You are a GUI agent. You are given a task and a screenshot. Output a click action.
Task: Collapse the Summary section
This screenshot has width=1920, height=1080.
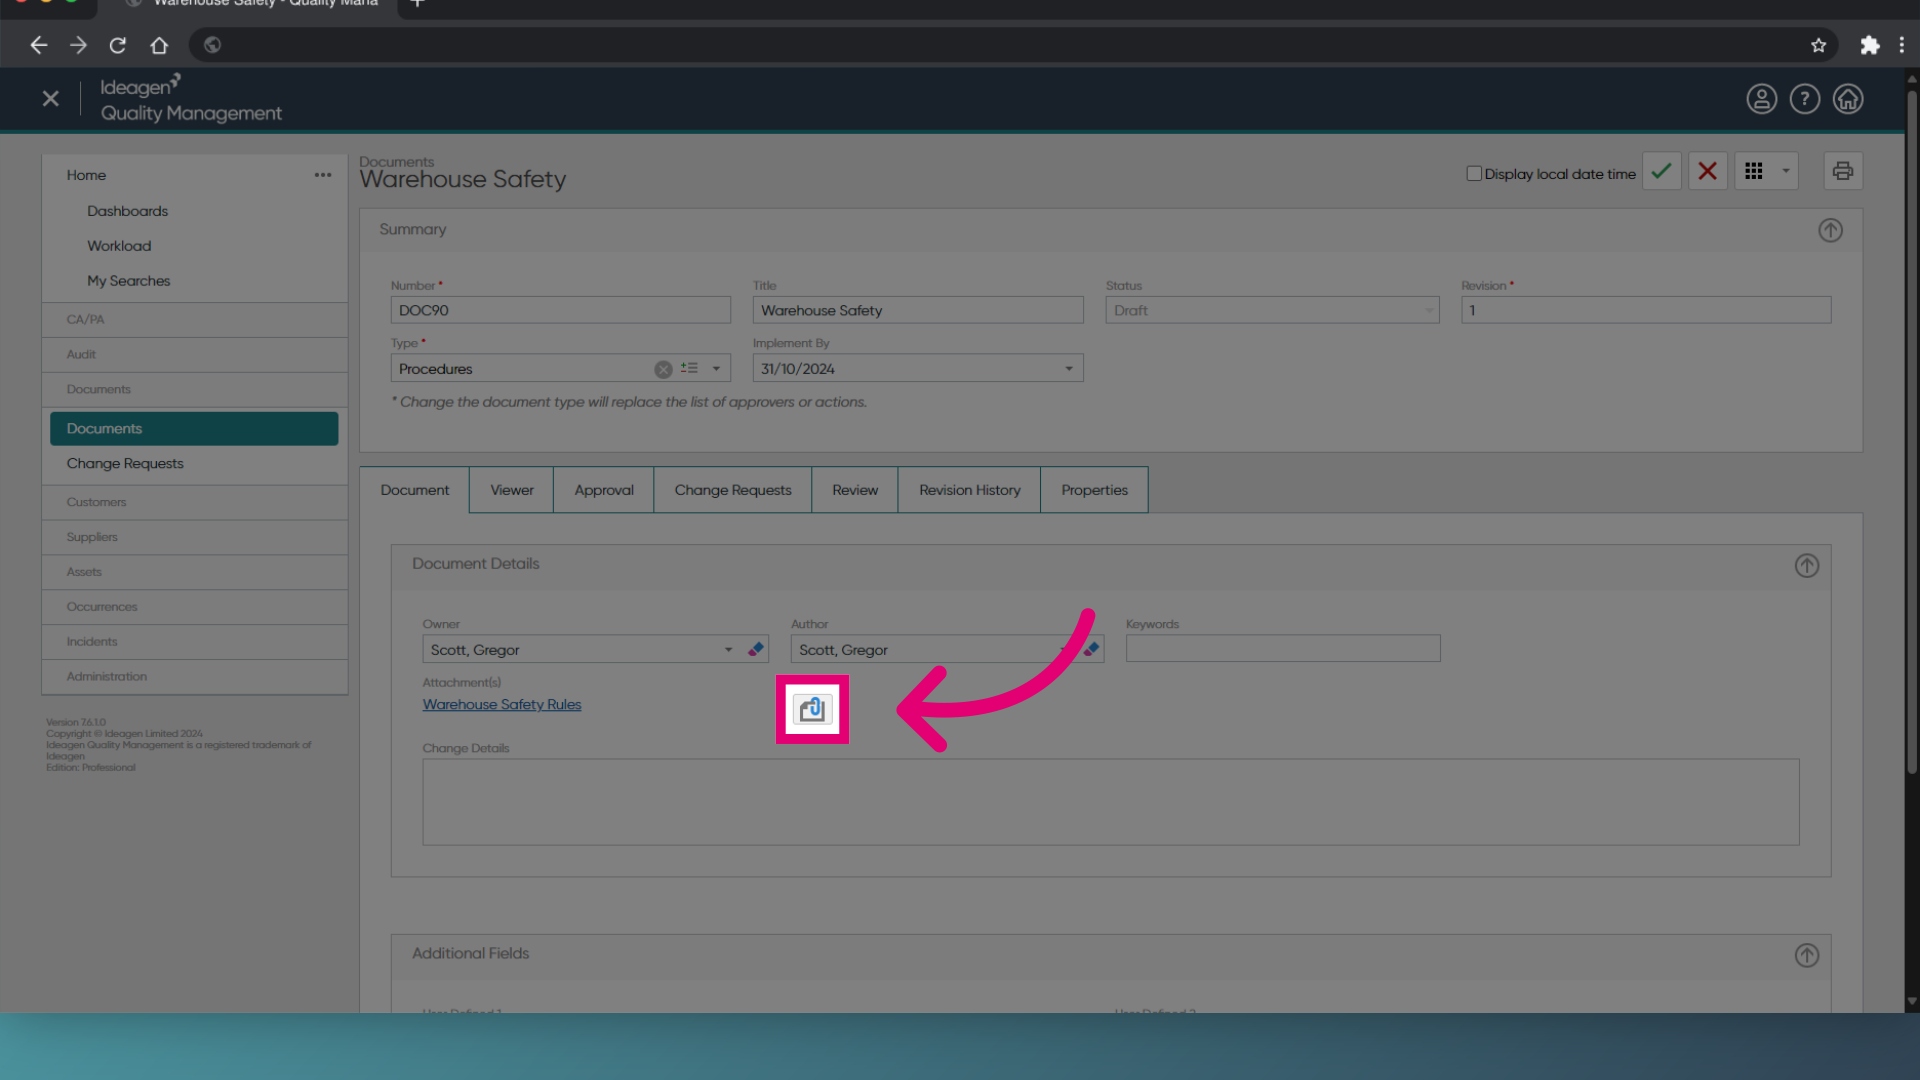point(1830,230)
